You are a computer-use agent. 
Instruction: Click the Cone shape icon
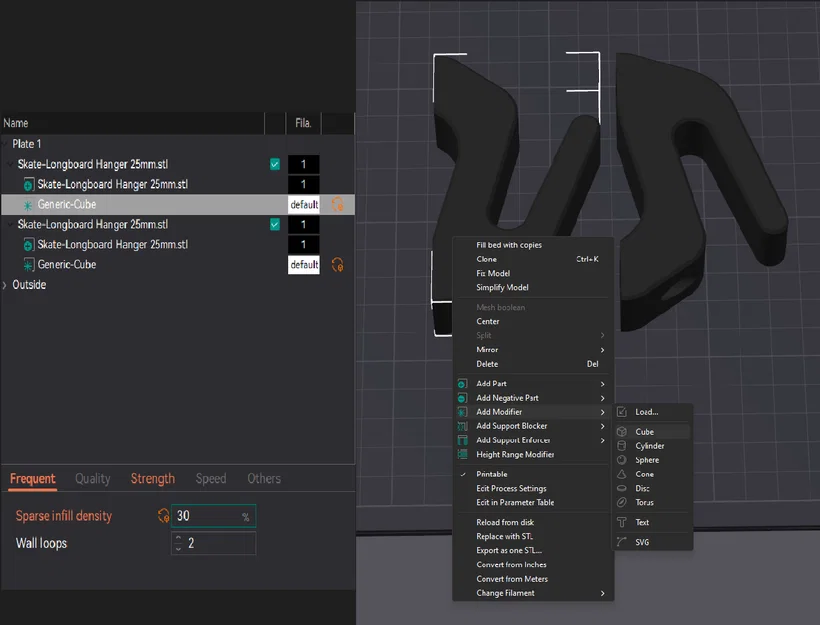(622, 474)
